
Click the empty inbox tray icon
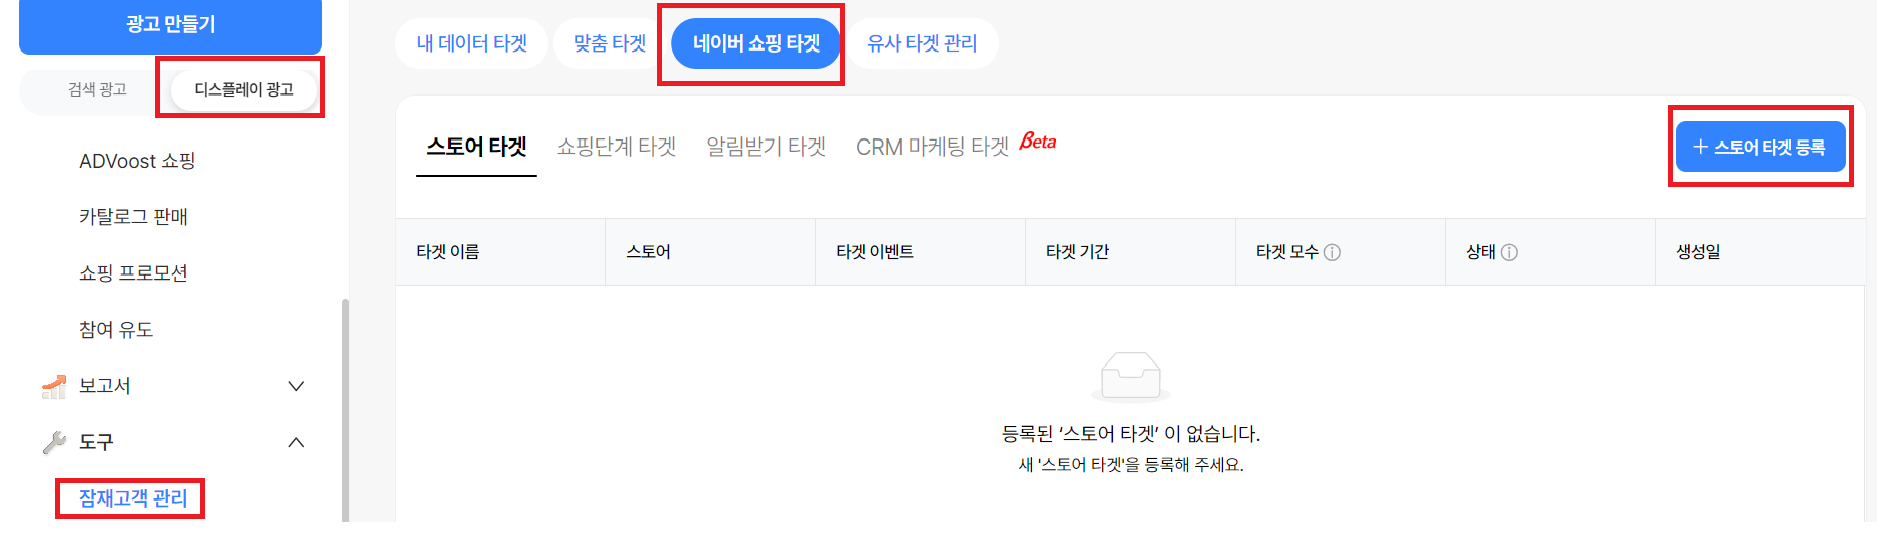tap(1130, 376)
